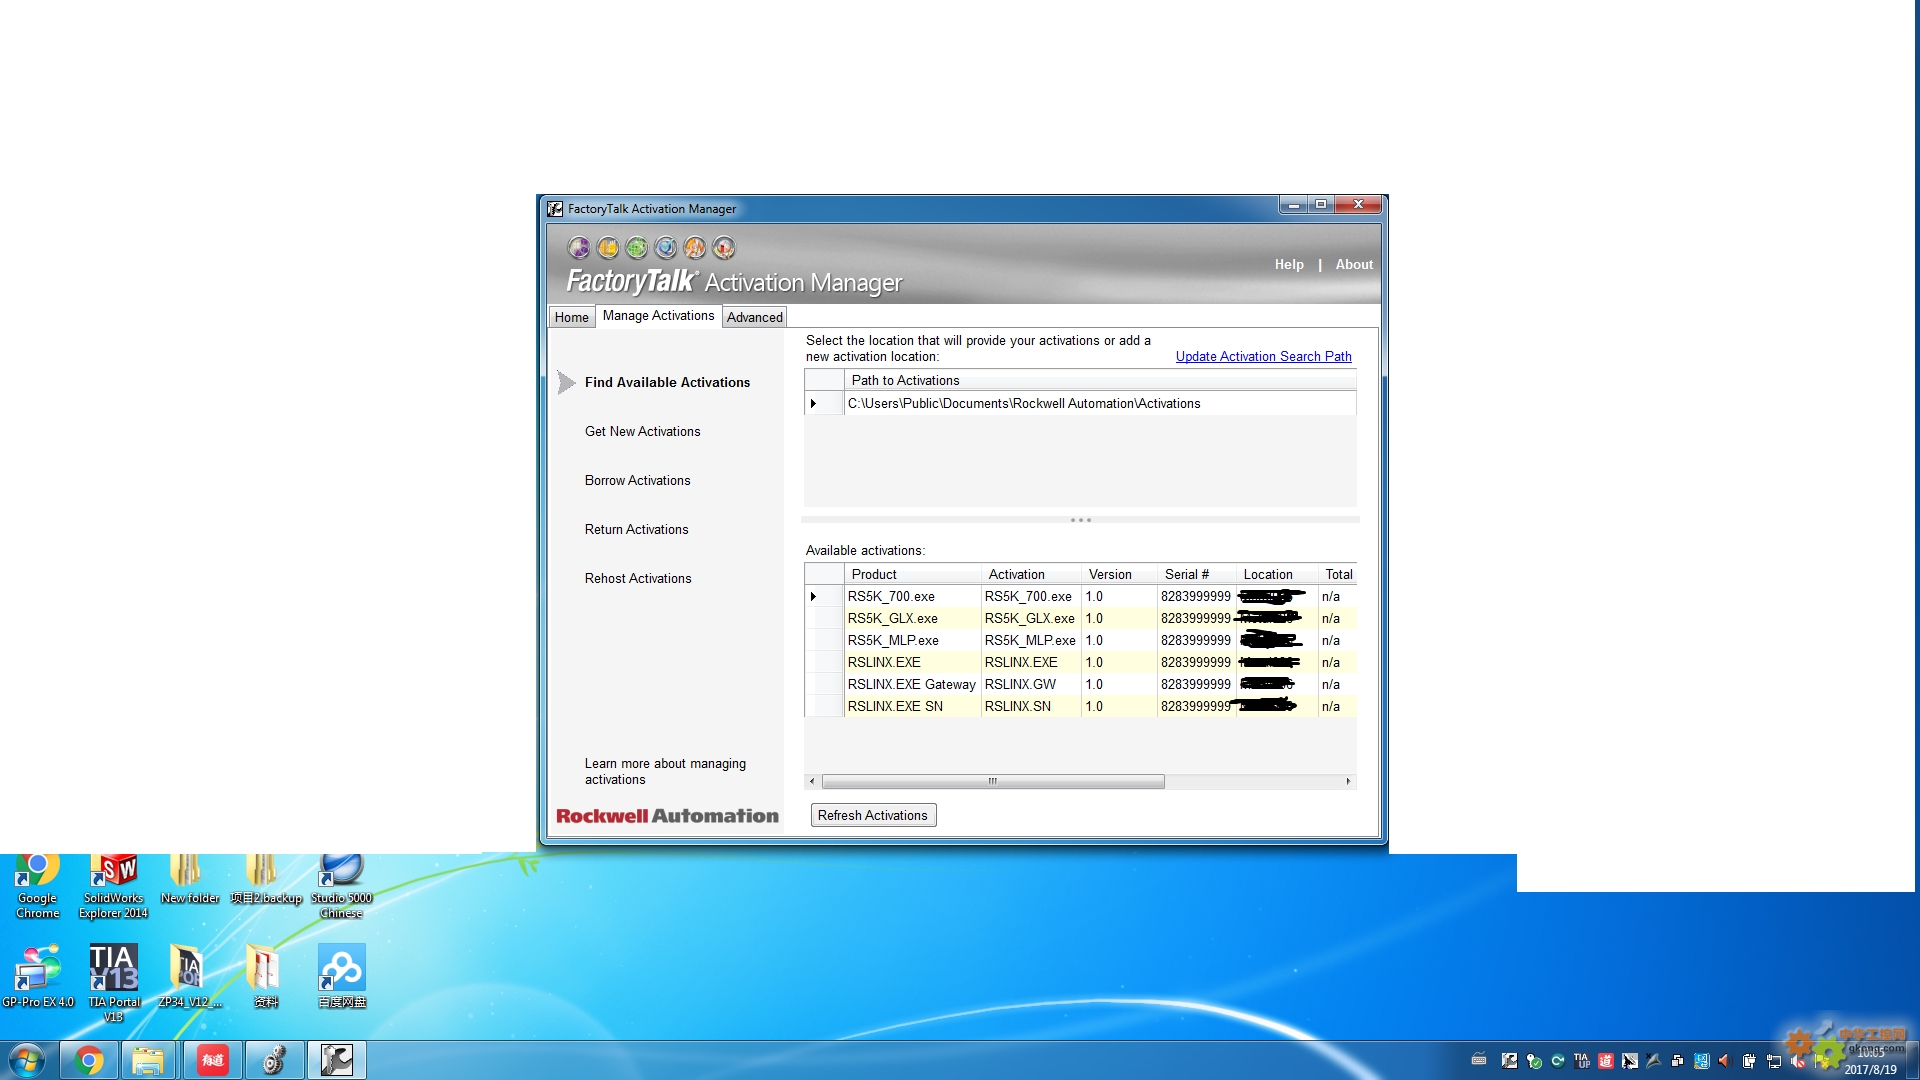Select the RSLINX.EXE SN row
The image size is (1920, 1080).
[x=1080, y=707]
